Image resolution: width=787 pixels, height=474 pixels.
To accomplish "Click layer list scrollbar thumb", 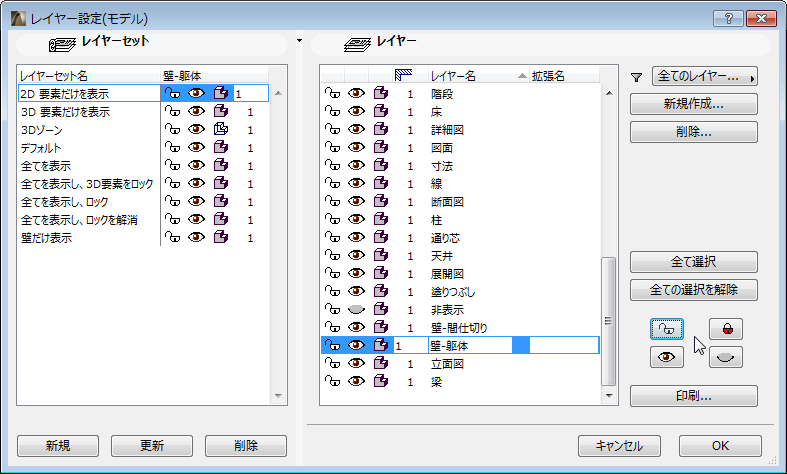I will pyautogui.click(x=608, y=321).
